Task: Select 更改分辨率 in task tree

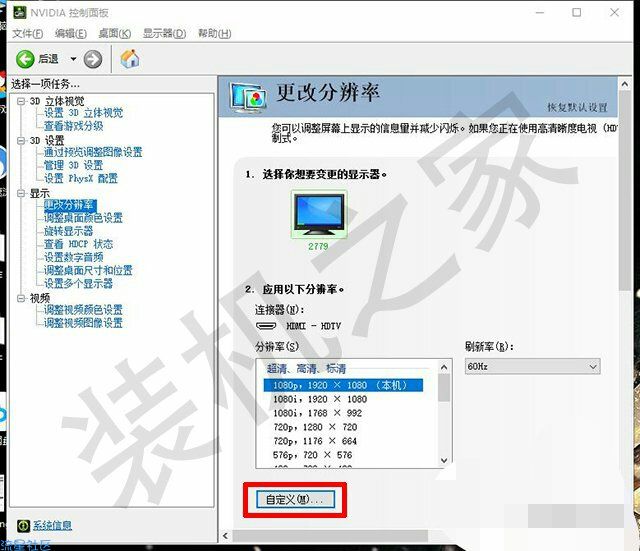Action: pyautogui.click(x=70, y=205)
